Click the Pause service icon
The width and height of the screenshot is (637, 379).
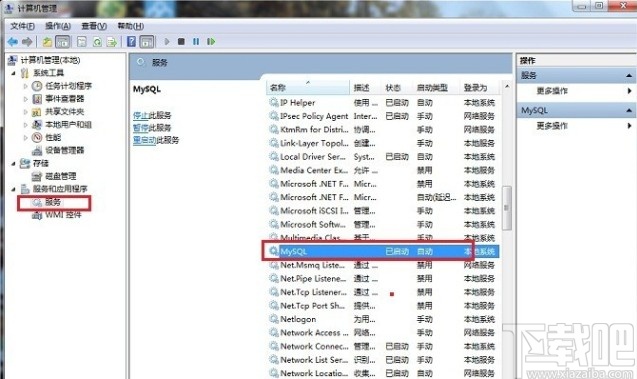point(196,41)
